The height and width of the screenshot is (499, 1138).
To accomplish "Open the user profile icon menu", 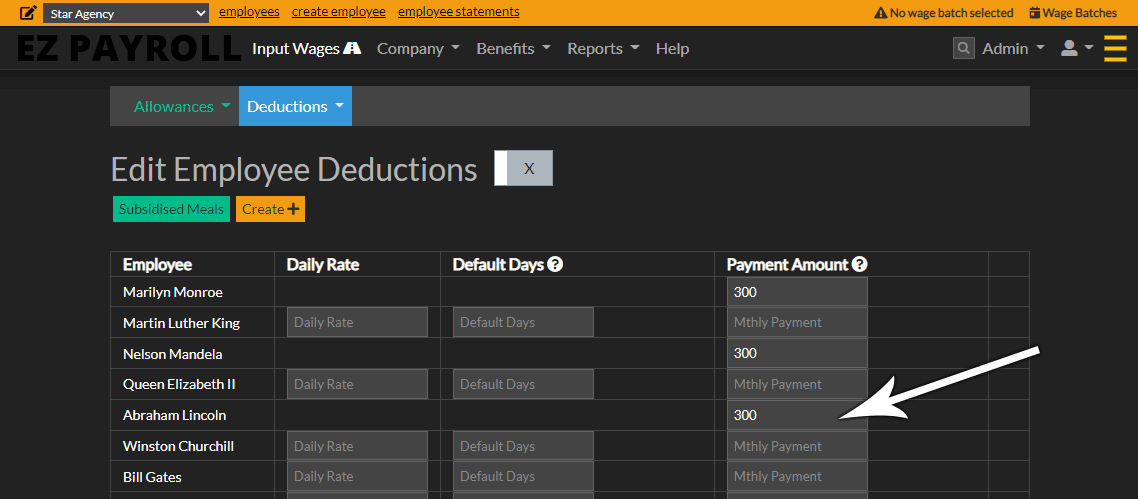I will pyautogui.click(x=1075, y=48).
